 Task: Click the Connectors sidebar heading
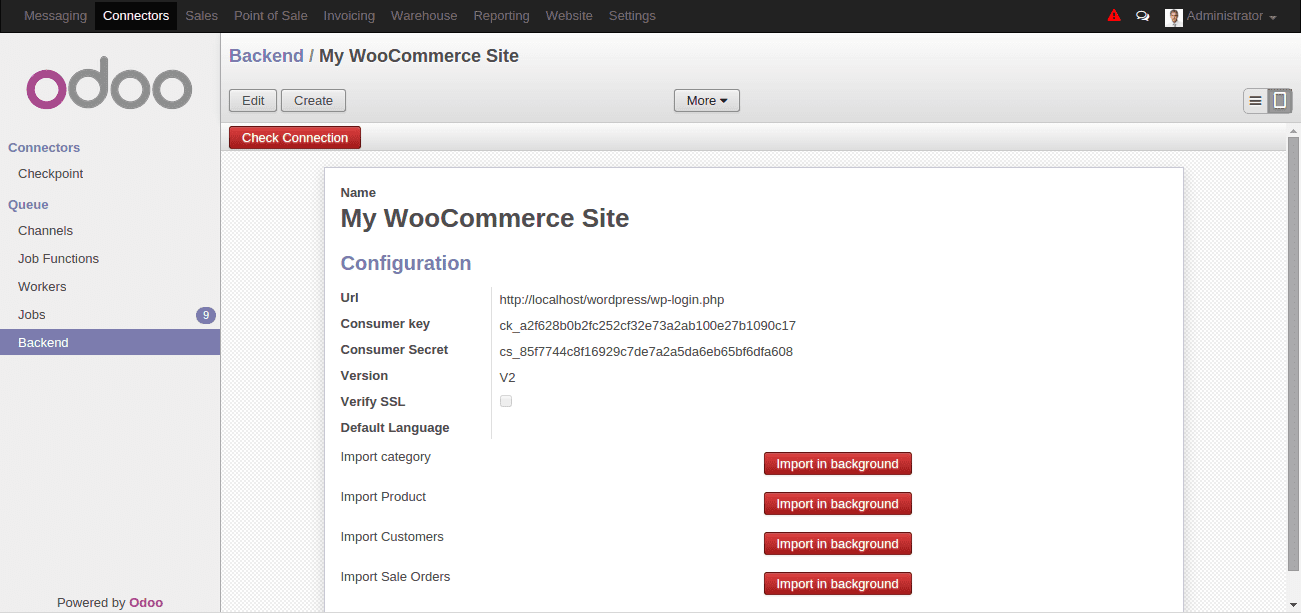point(44,148)
